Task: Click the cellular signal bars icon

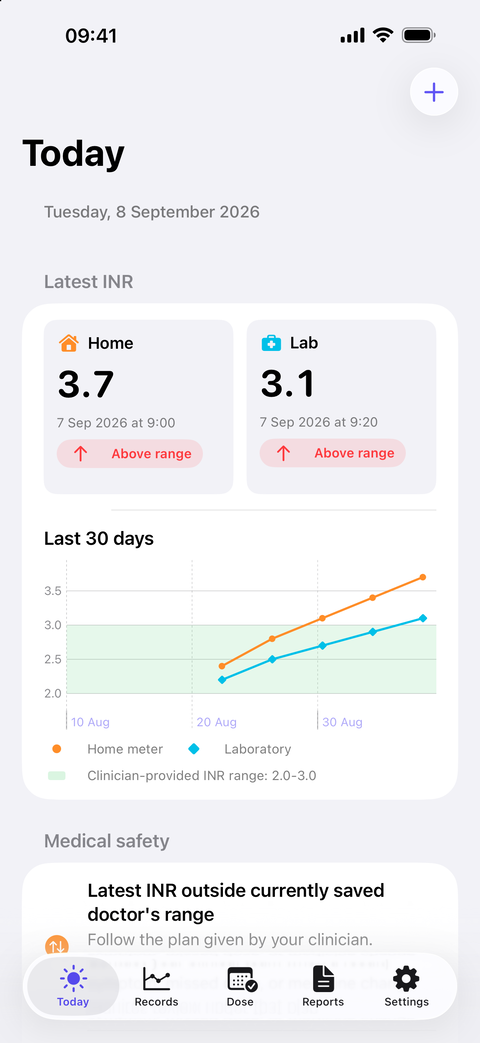Action: tap(352, 35)
